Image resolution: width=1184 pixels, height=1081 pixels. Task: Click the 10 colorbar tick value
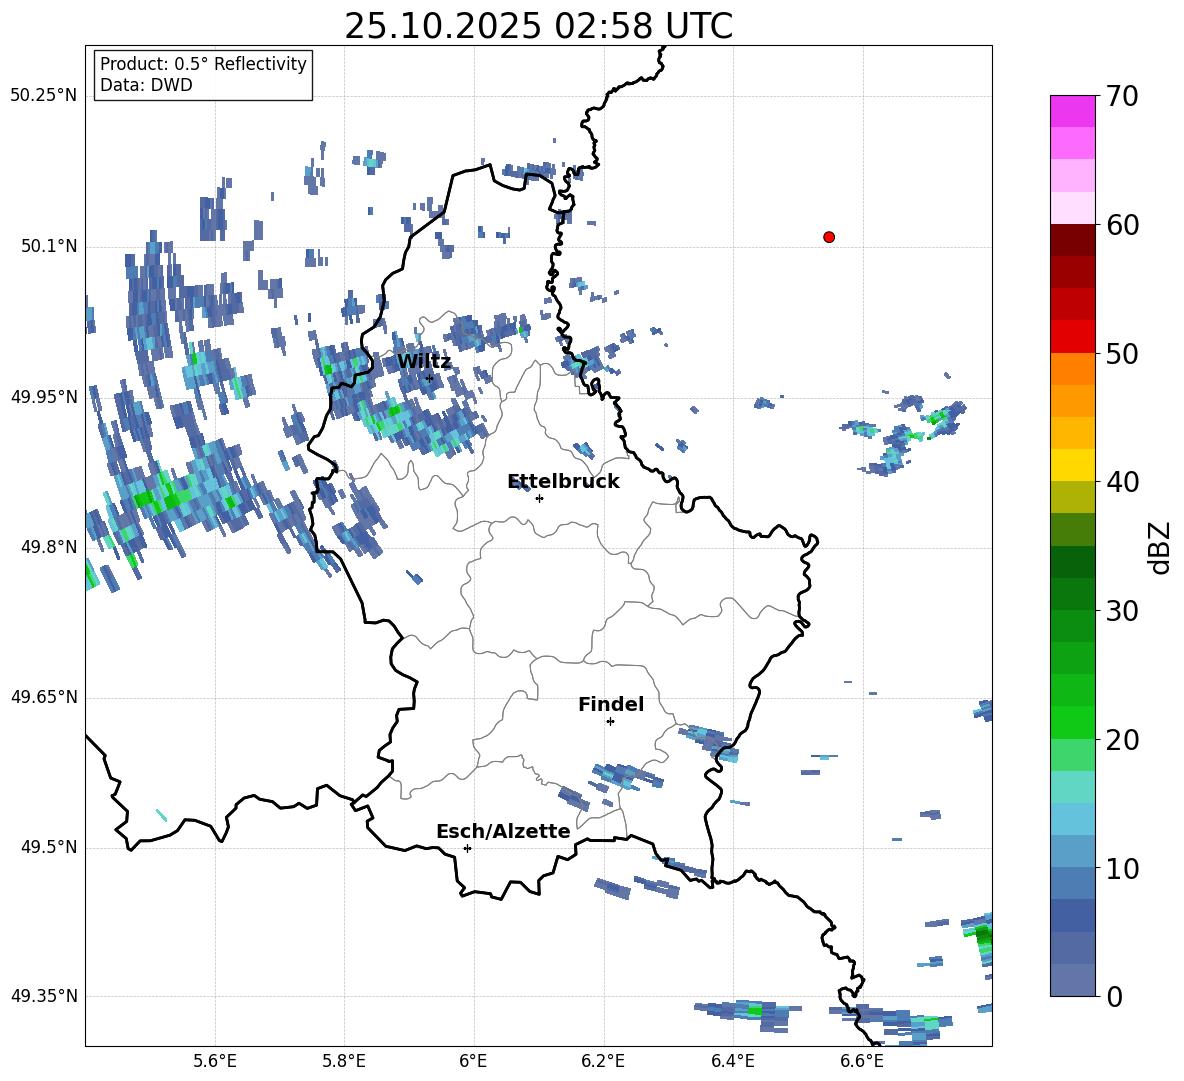pyautogui.click(x=1122, y=869)
